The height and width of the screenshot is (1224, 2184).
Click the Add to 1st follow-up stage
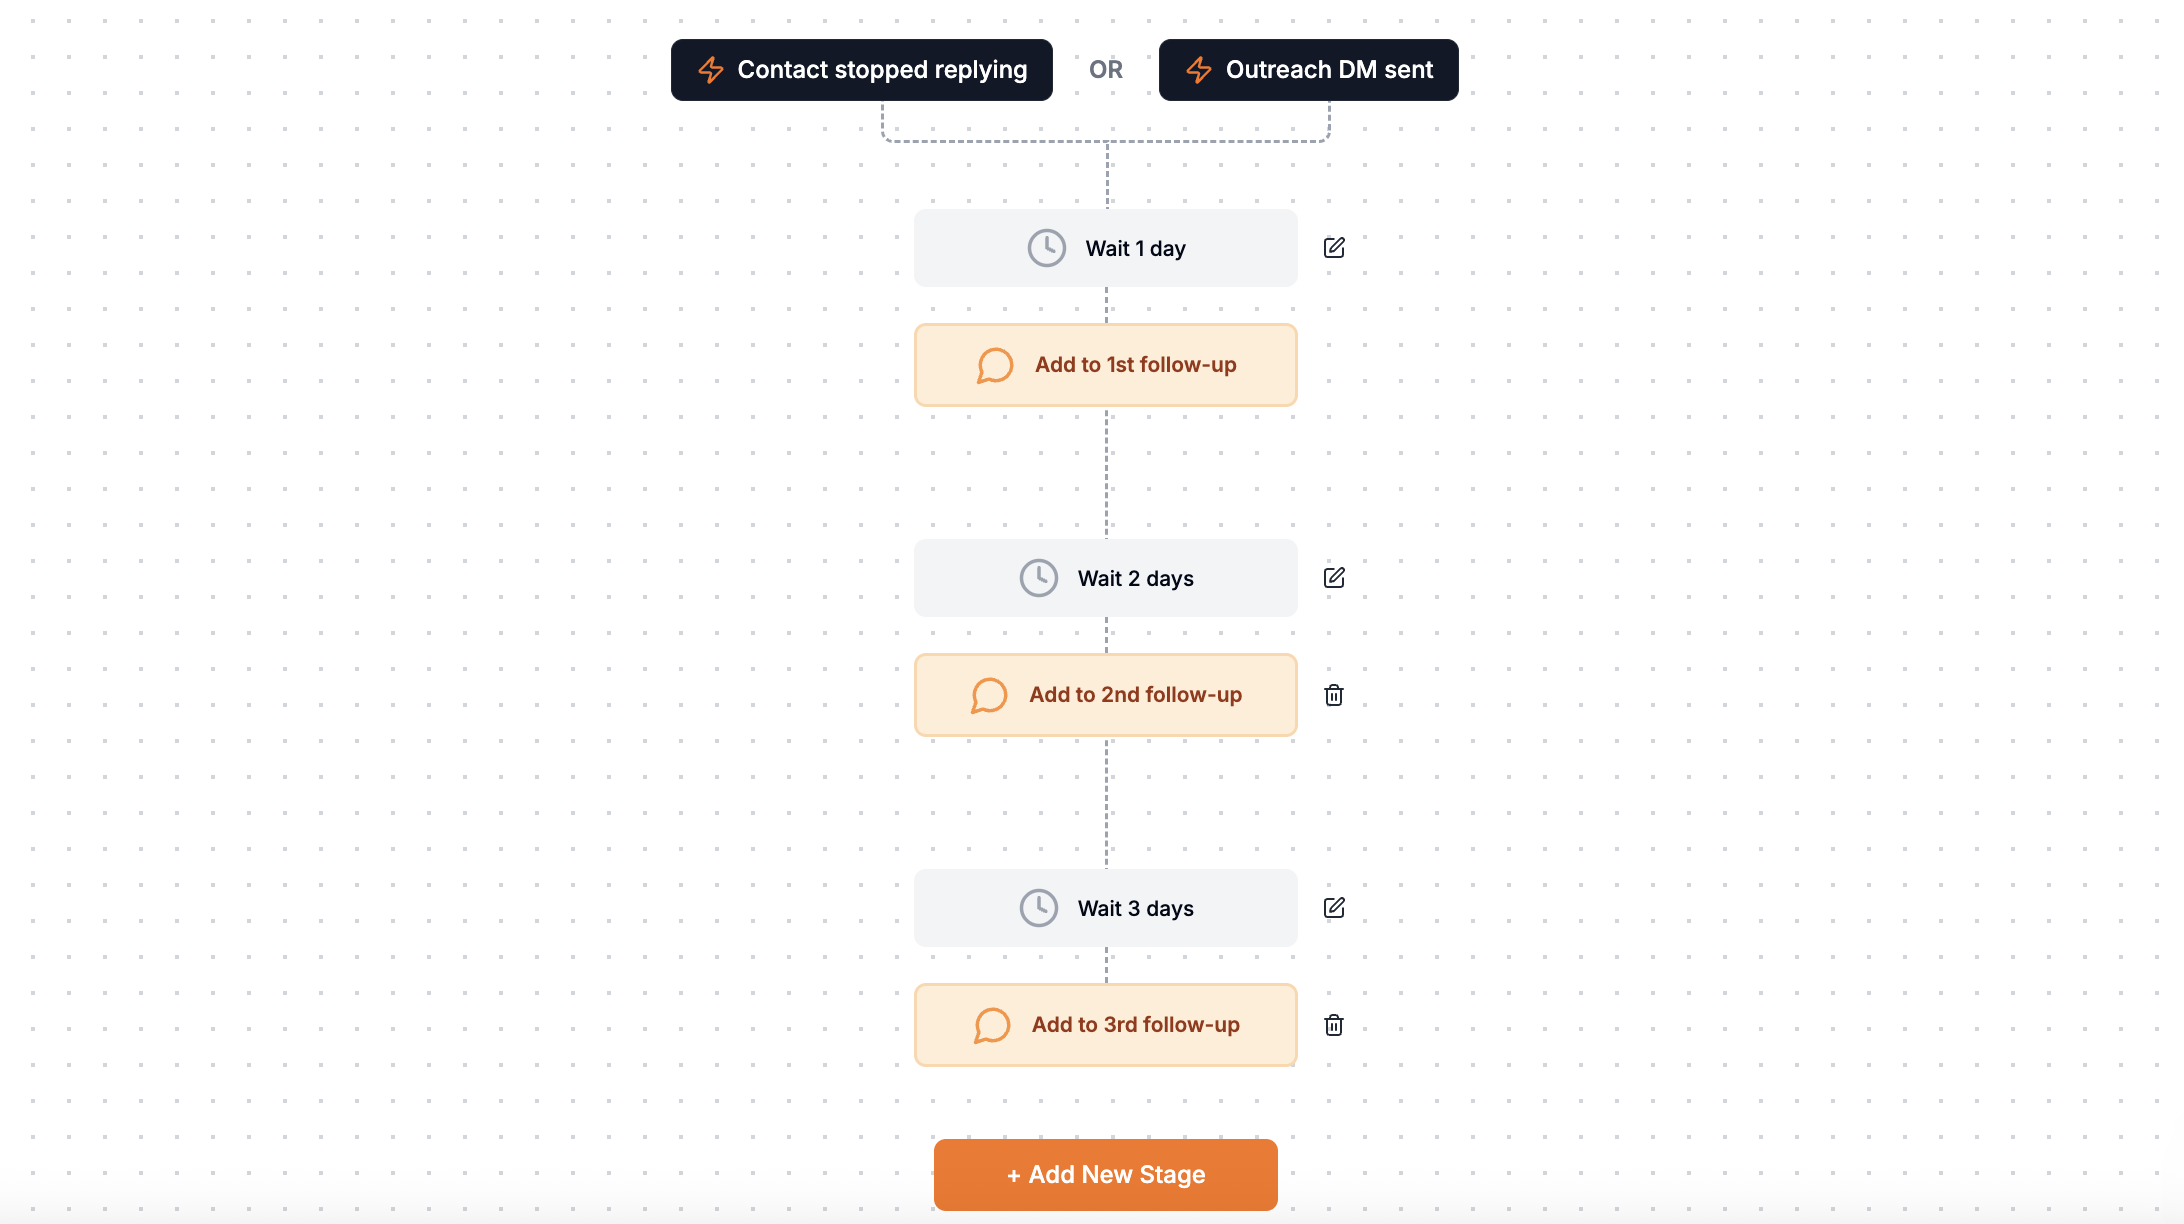(1105, 365)
